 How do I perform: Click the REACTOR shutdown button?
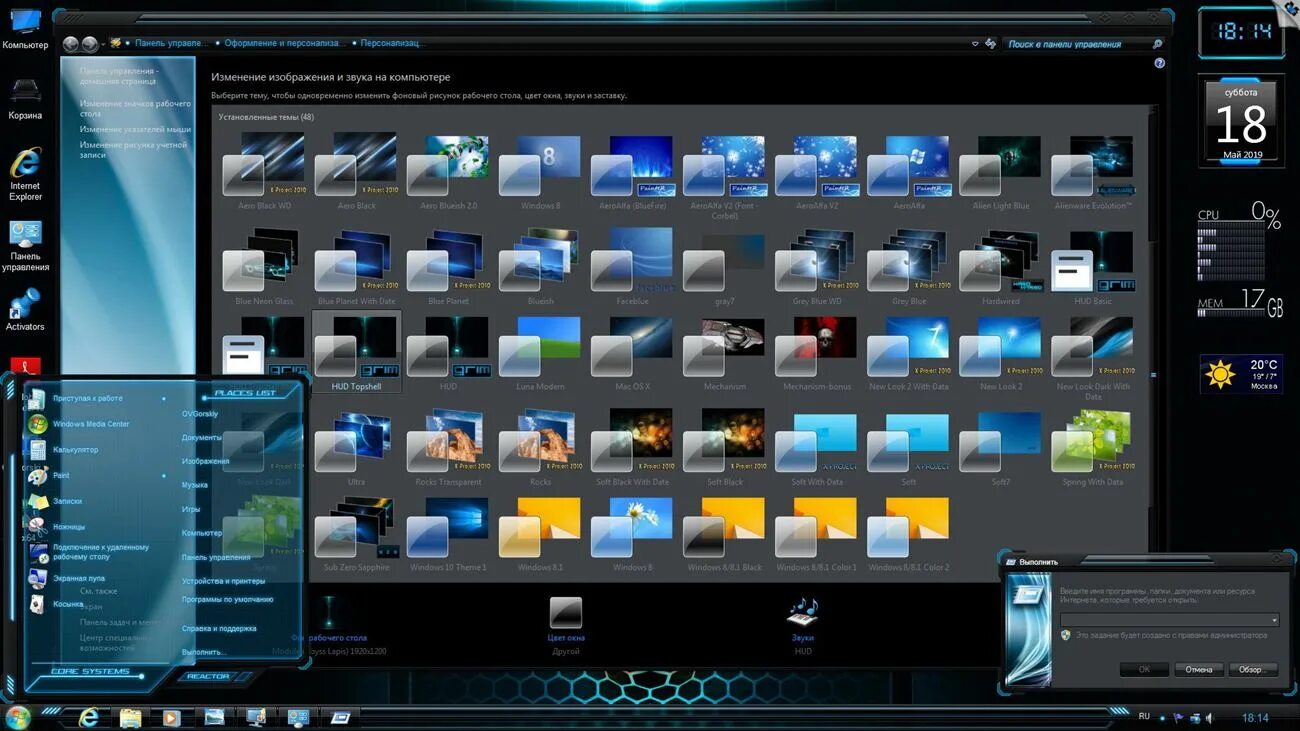pos(208,677)
